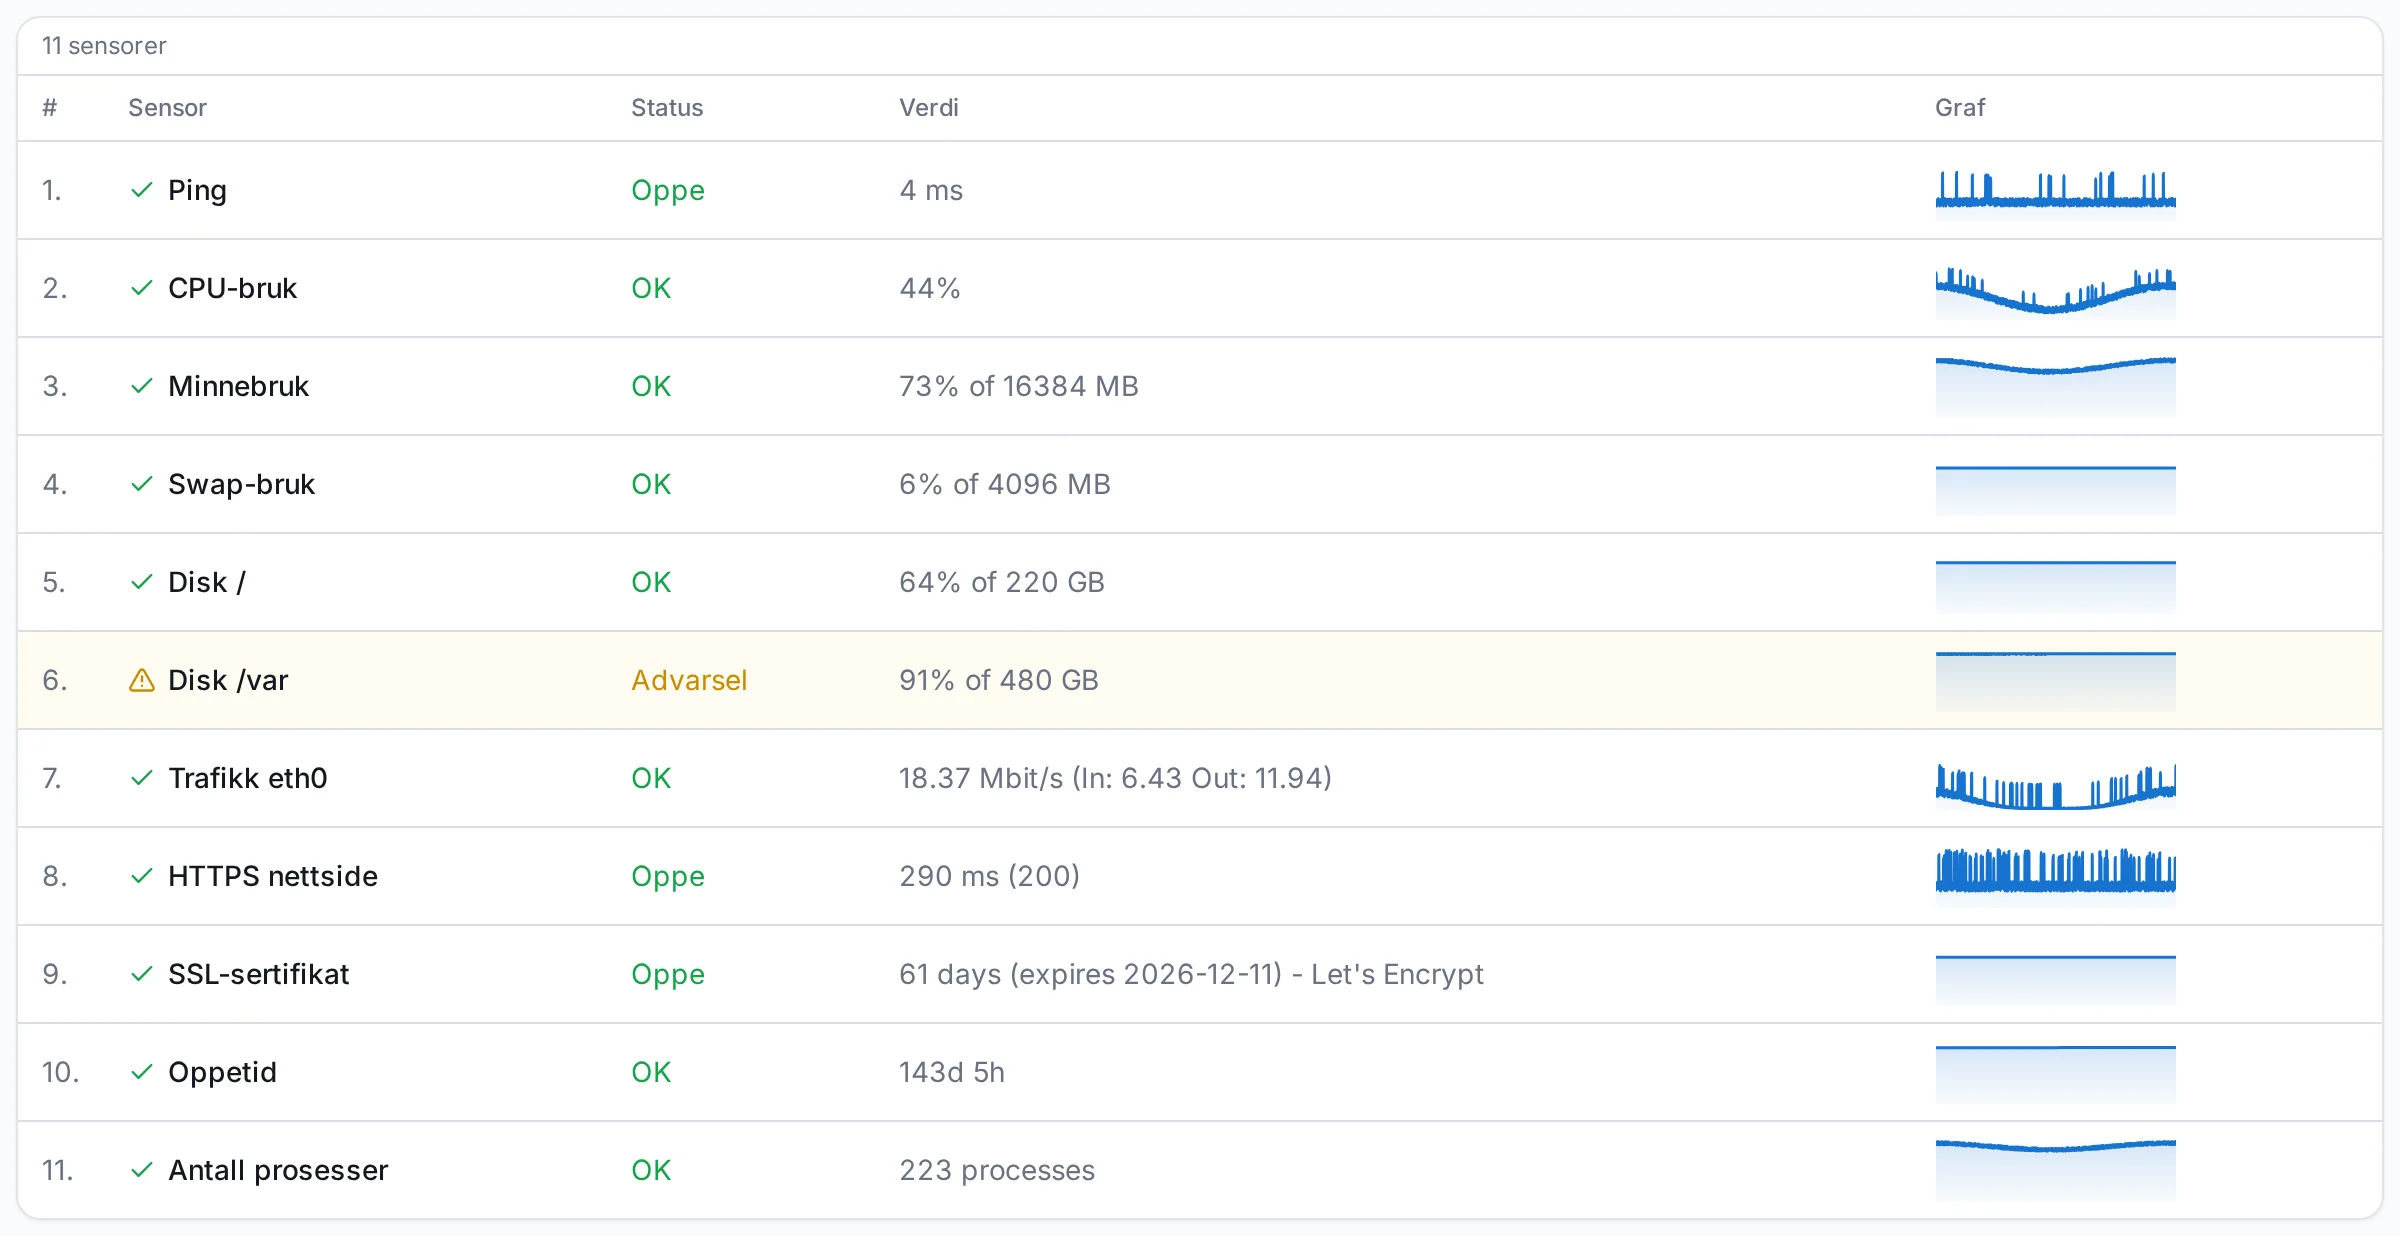The image size is (2400, 1236).
Task: Select the value 18.37 Mbit/s traffic reading
Action: pos(1115,778)
